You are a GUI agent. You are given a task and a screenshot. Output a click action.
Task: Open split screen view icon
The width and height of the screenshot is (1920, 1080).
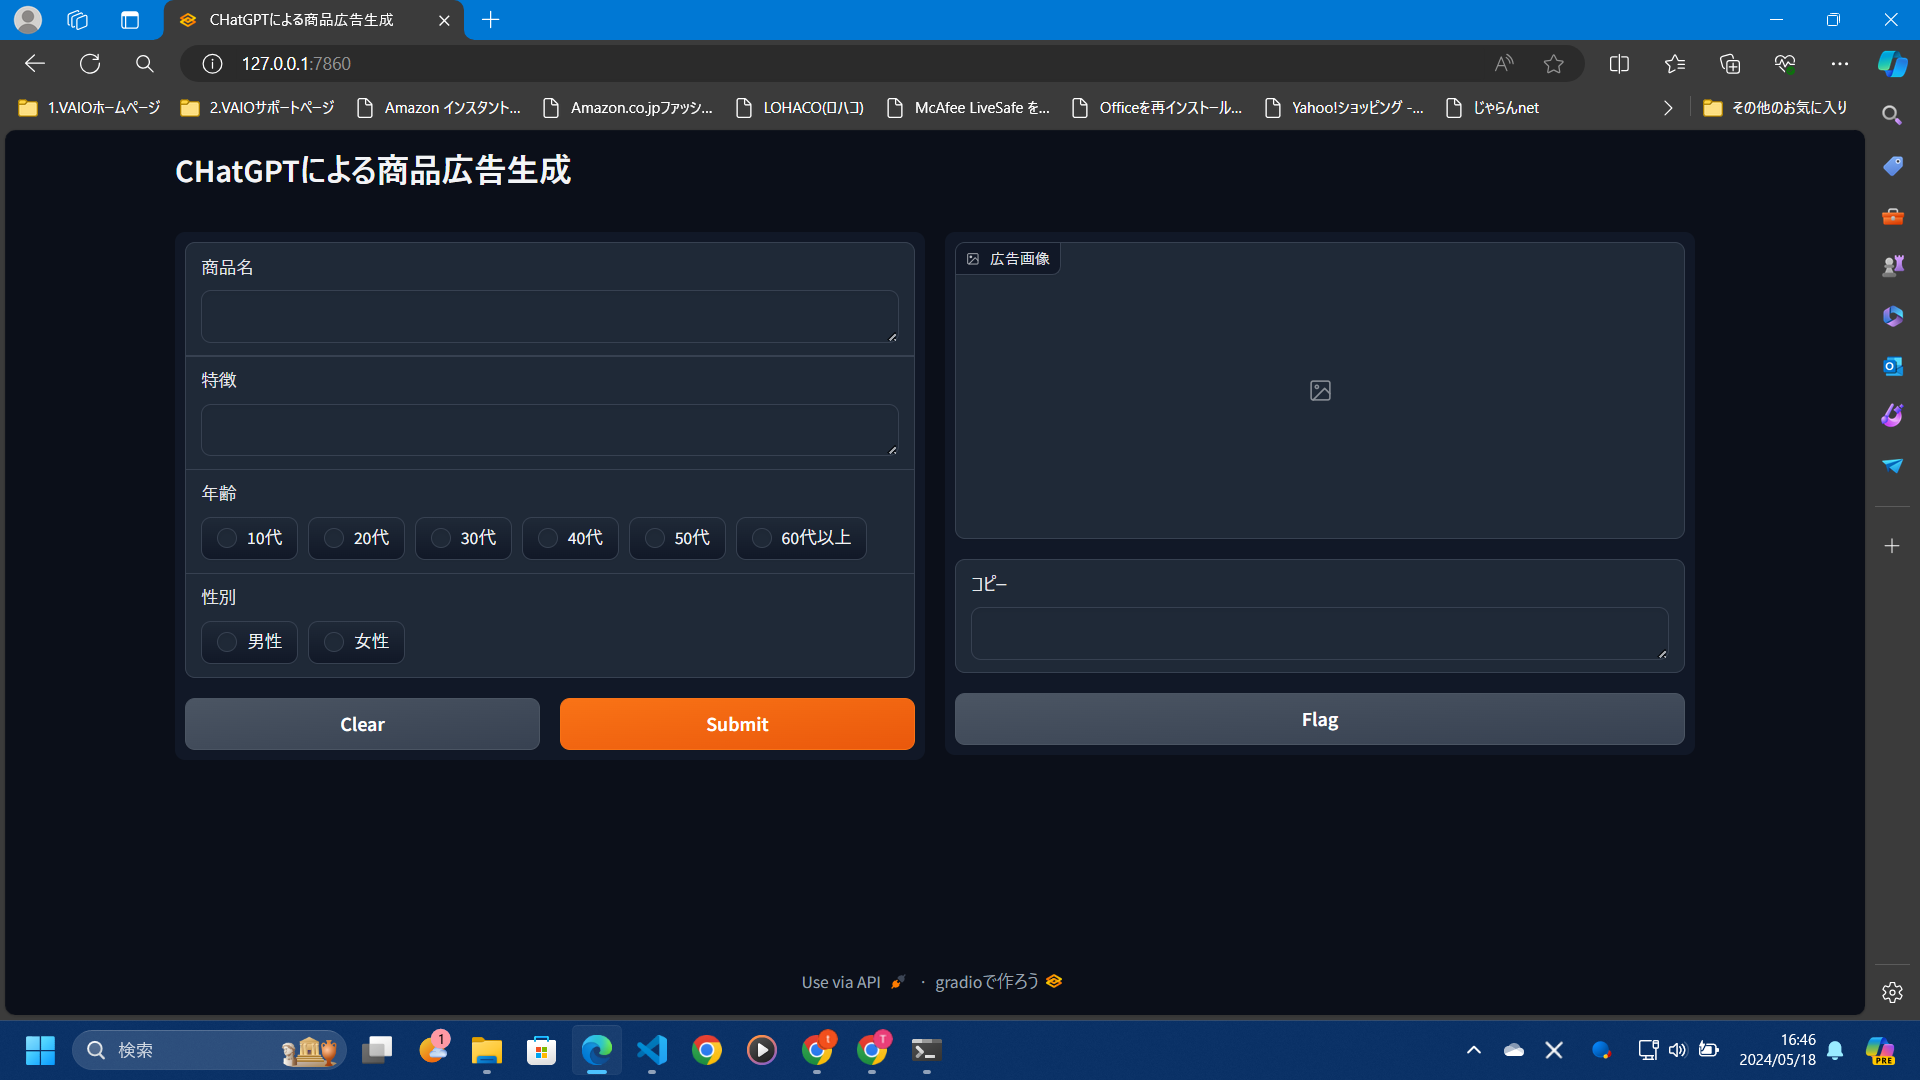(x=1619, y=64)
